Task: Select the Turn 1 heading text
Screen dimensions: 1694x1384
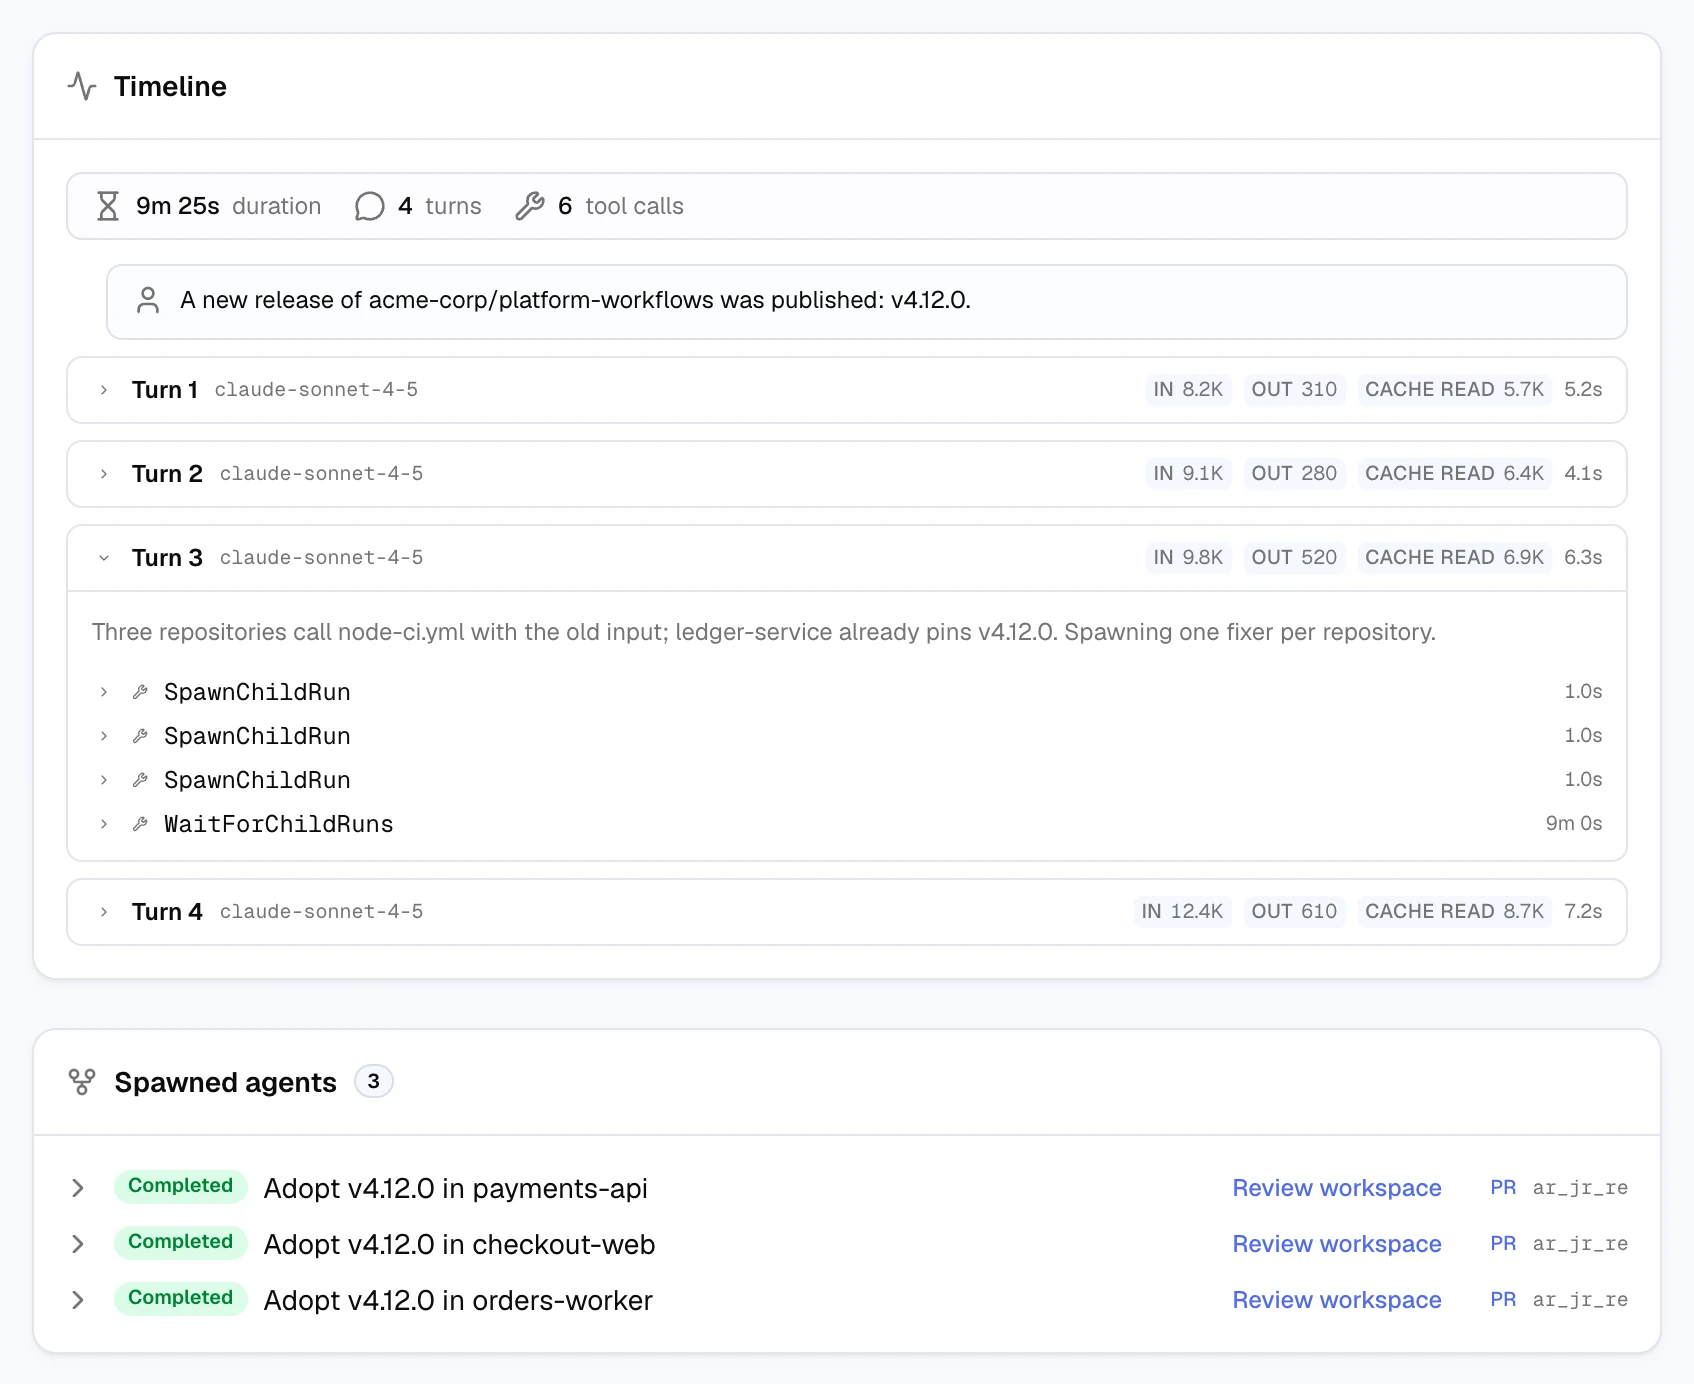Action: [165, 390]
